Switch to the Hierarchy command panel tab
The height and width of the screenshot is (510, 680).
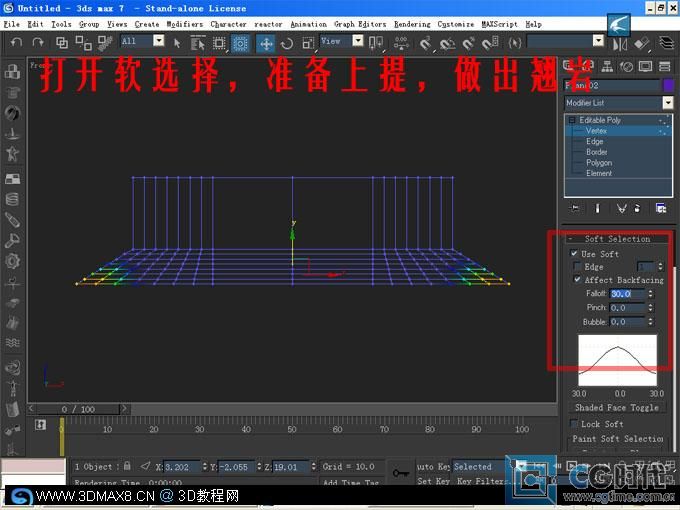[x=607, y=66]
